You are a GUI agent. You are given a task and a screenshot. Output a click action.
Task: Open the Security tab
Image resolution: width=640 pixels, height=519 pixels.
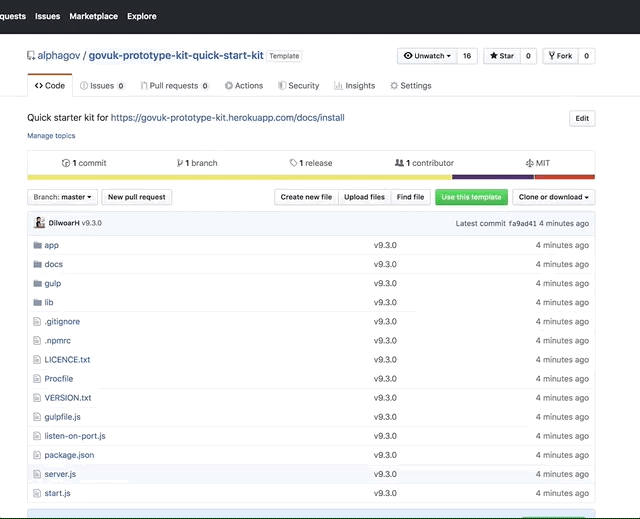tap(299, 86)
